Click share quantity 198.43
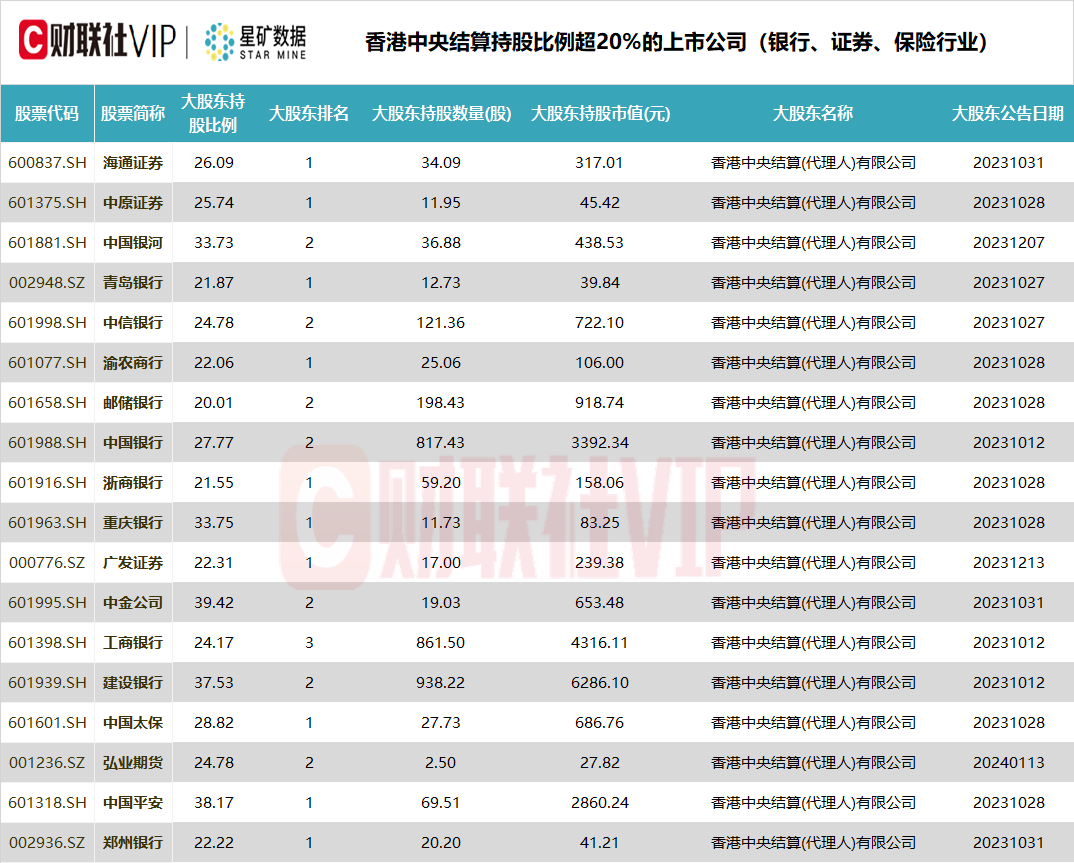The height and width of the screenshot is (863, 1074). click(x=440, y=403)
